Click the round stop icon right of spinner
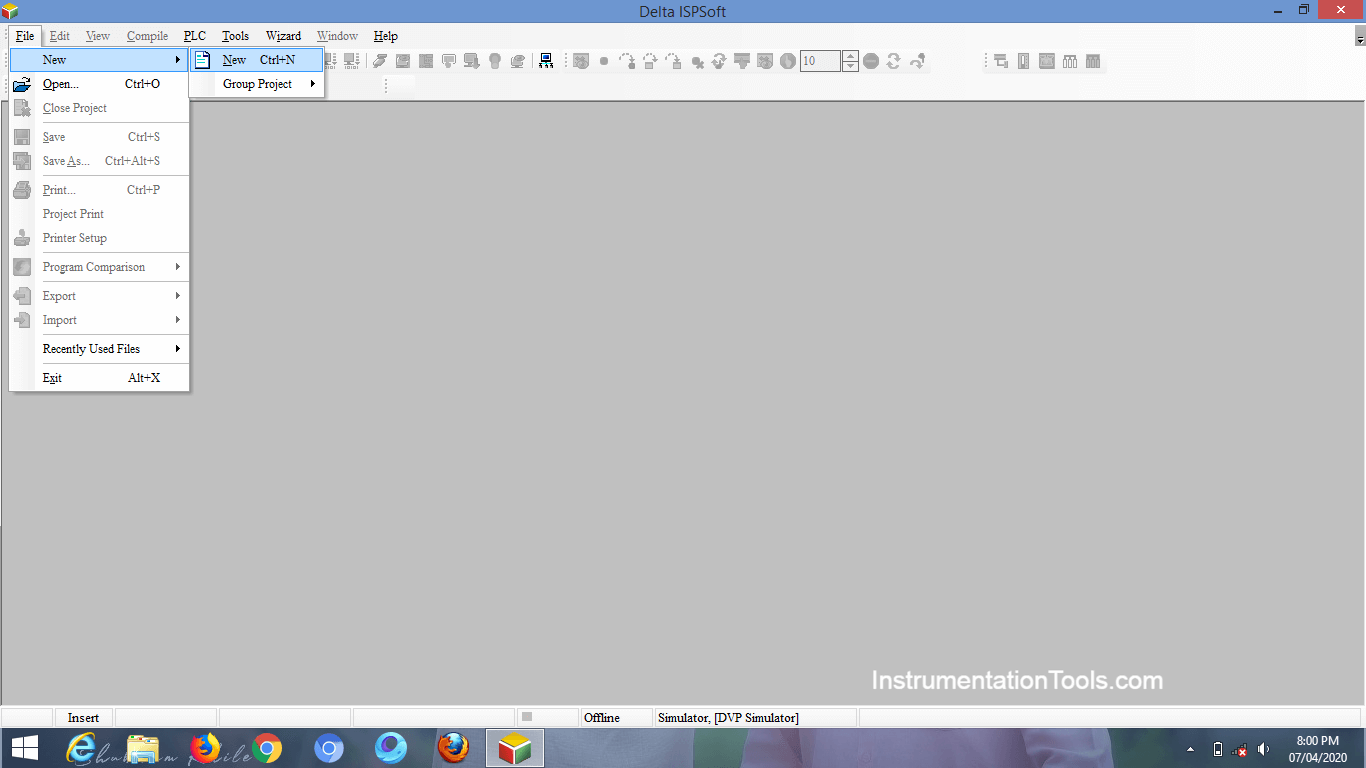1366x768 pixels. point(871,61)
